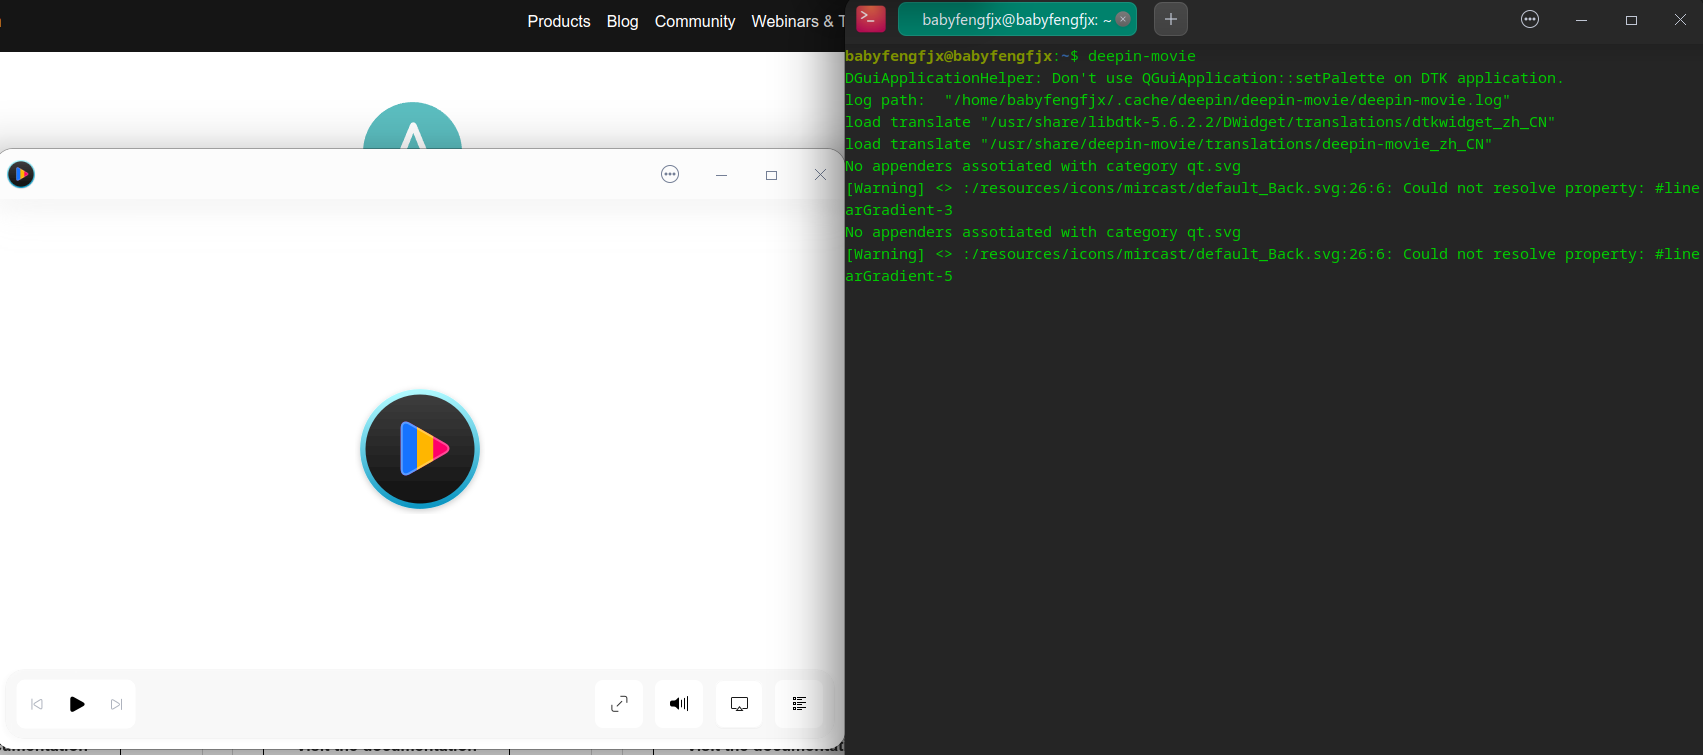
Task: Close the babyfengfjx terminal tab
Action: [x=1123, y=19]
